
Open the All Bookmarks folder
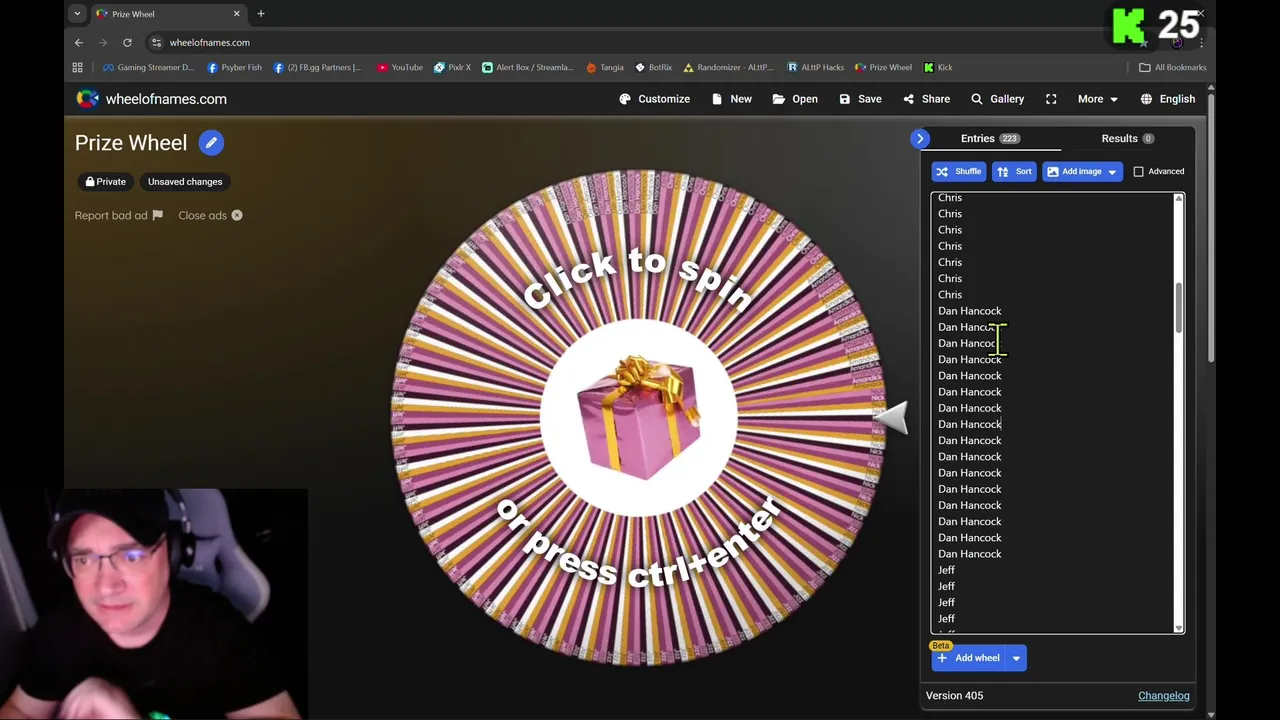pyautogui.click(x=1173, y=68)
